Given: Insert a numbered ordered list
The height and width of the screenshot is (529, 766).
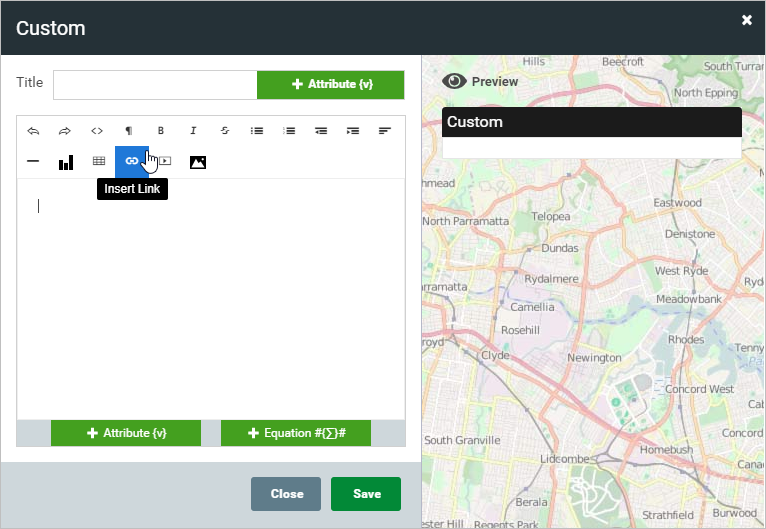Looking at the screenshot, I should click(x=289, y=131).
